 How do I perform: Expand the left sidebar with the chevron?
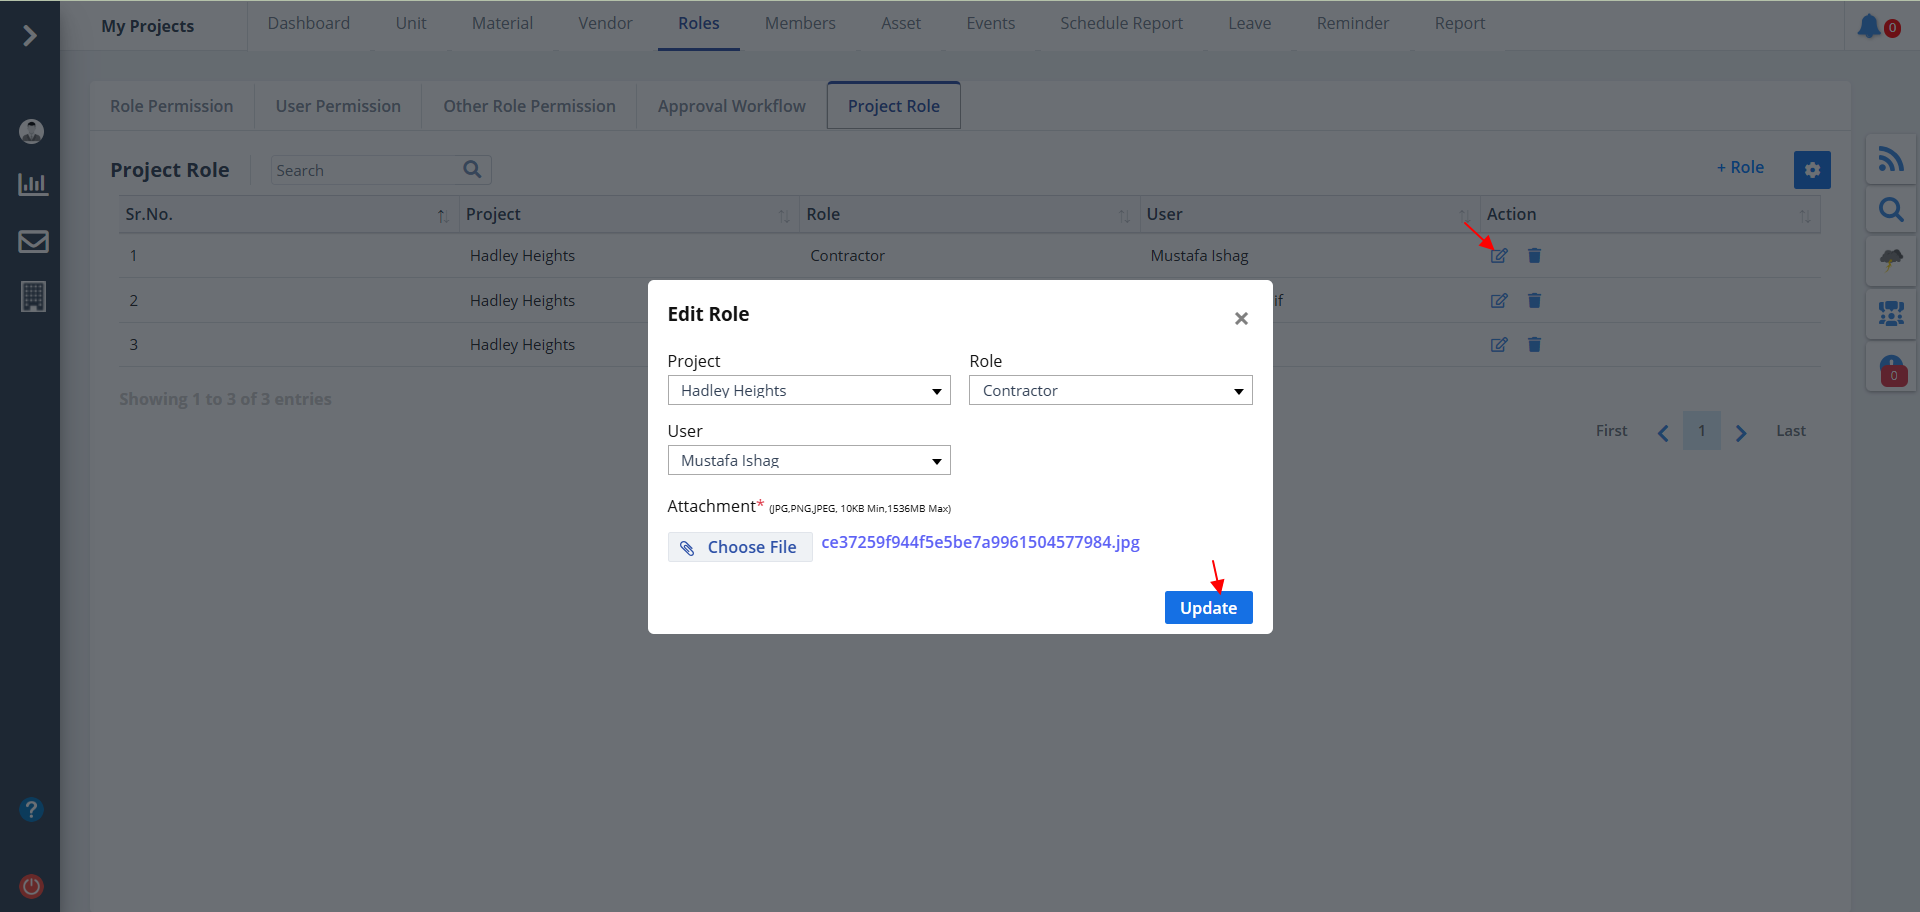pyautogui.click(x=30, y=36)
